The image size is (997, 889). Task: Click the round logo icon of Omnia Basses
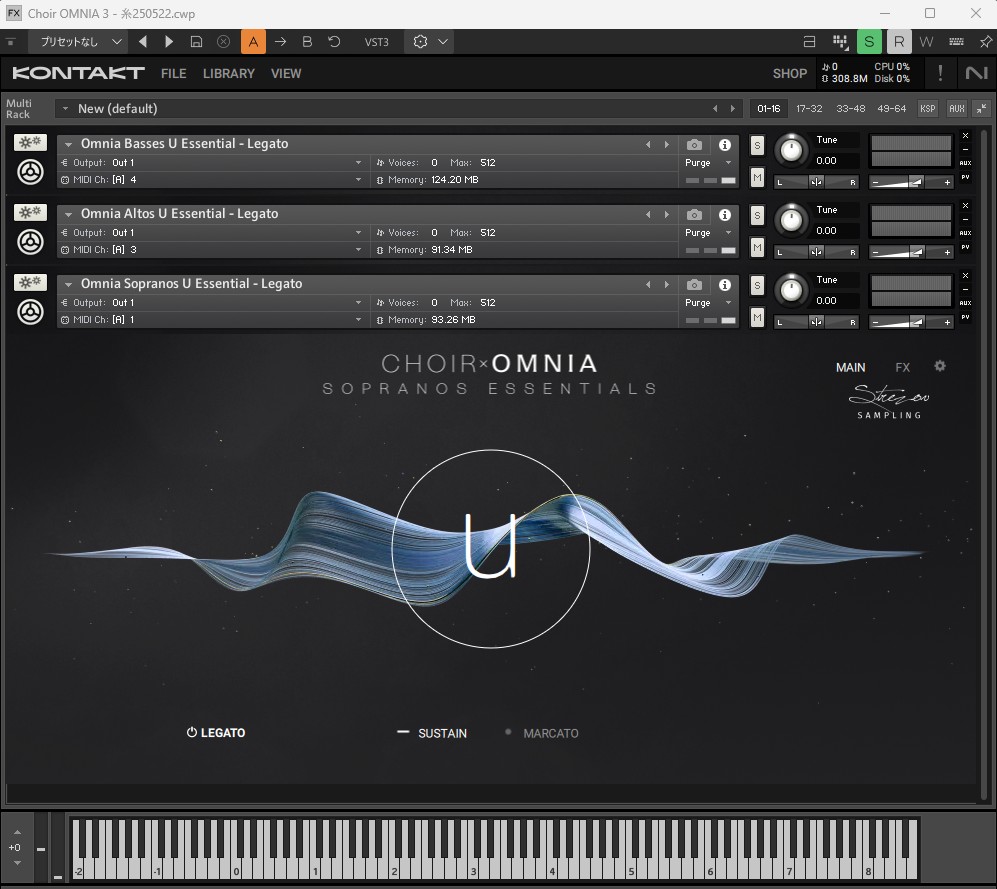click(30, 172)
